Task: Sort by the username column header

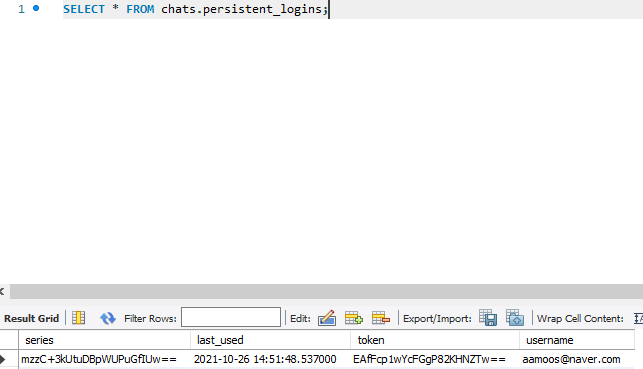Action: click(x=577, y=340)
